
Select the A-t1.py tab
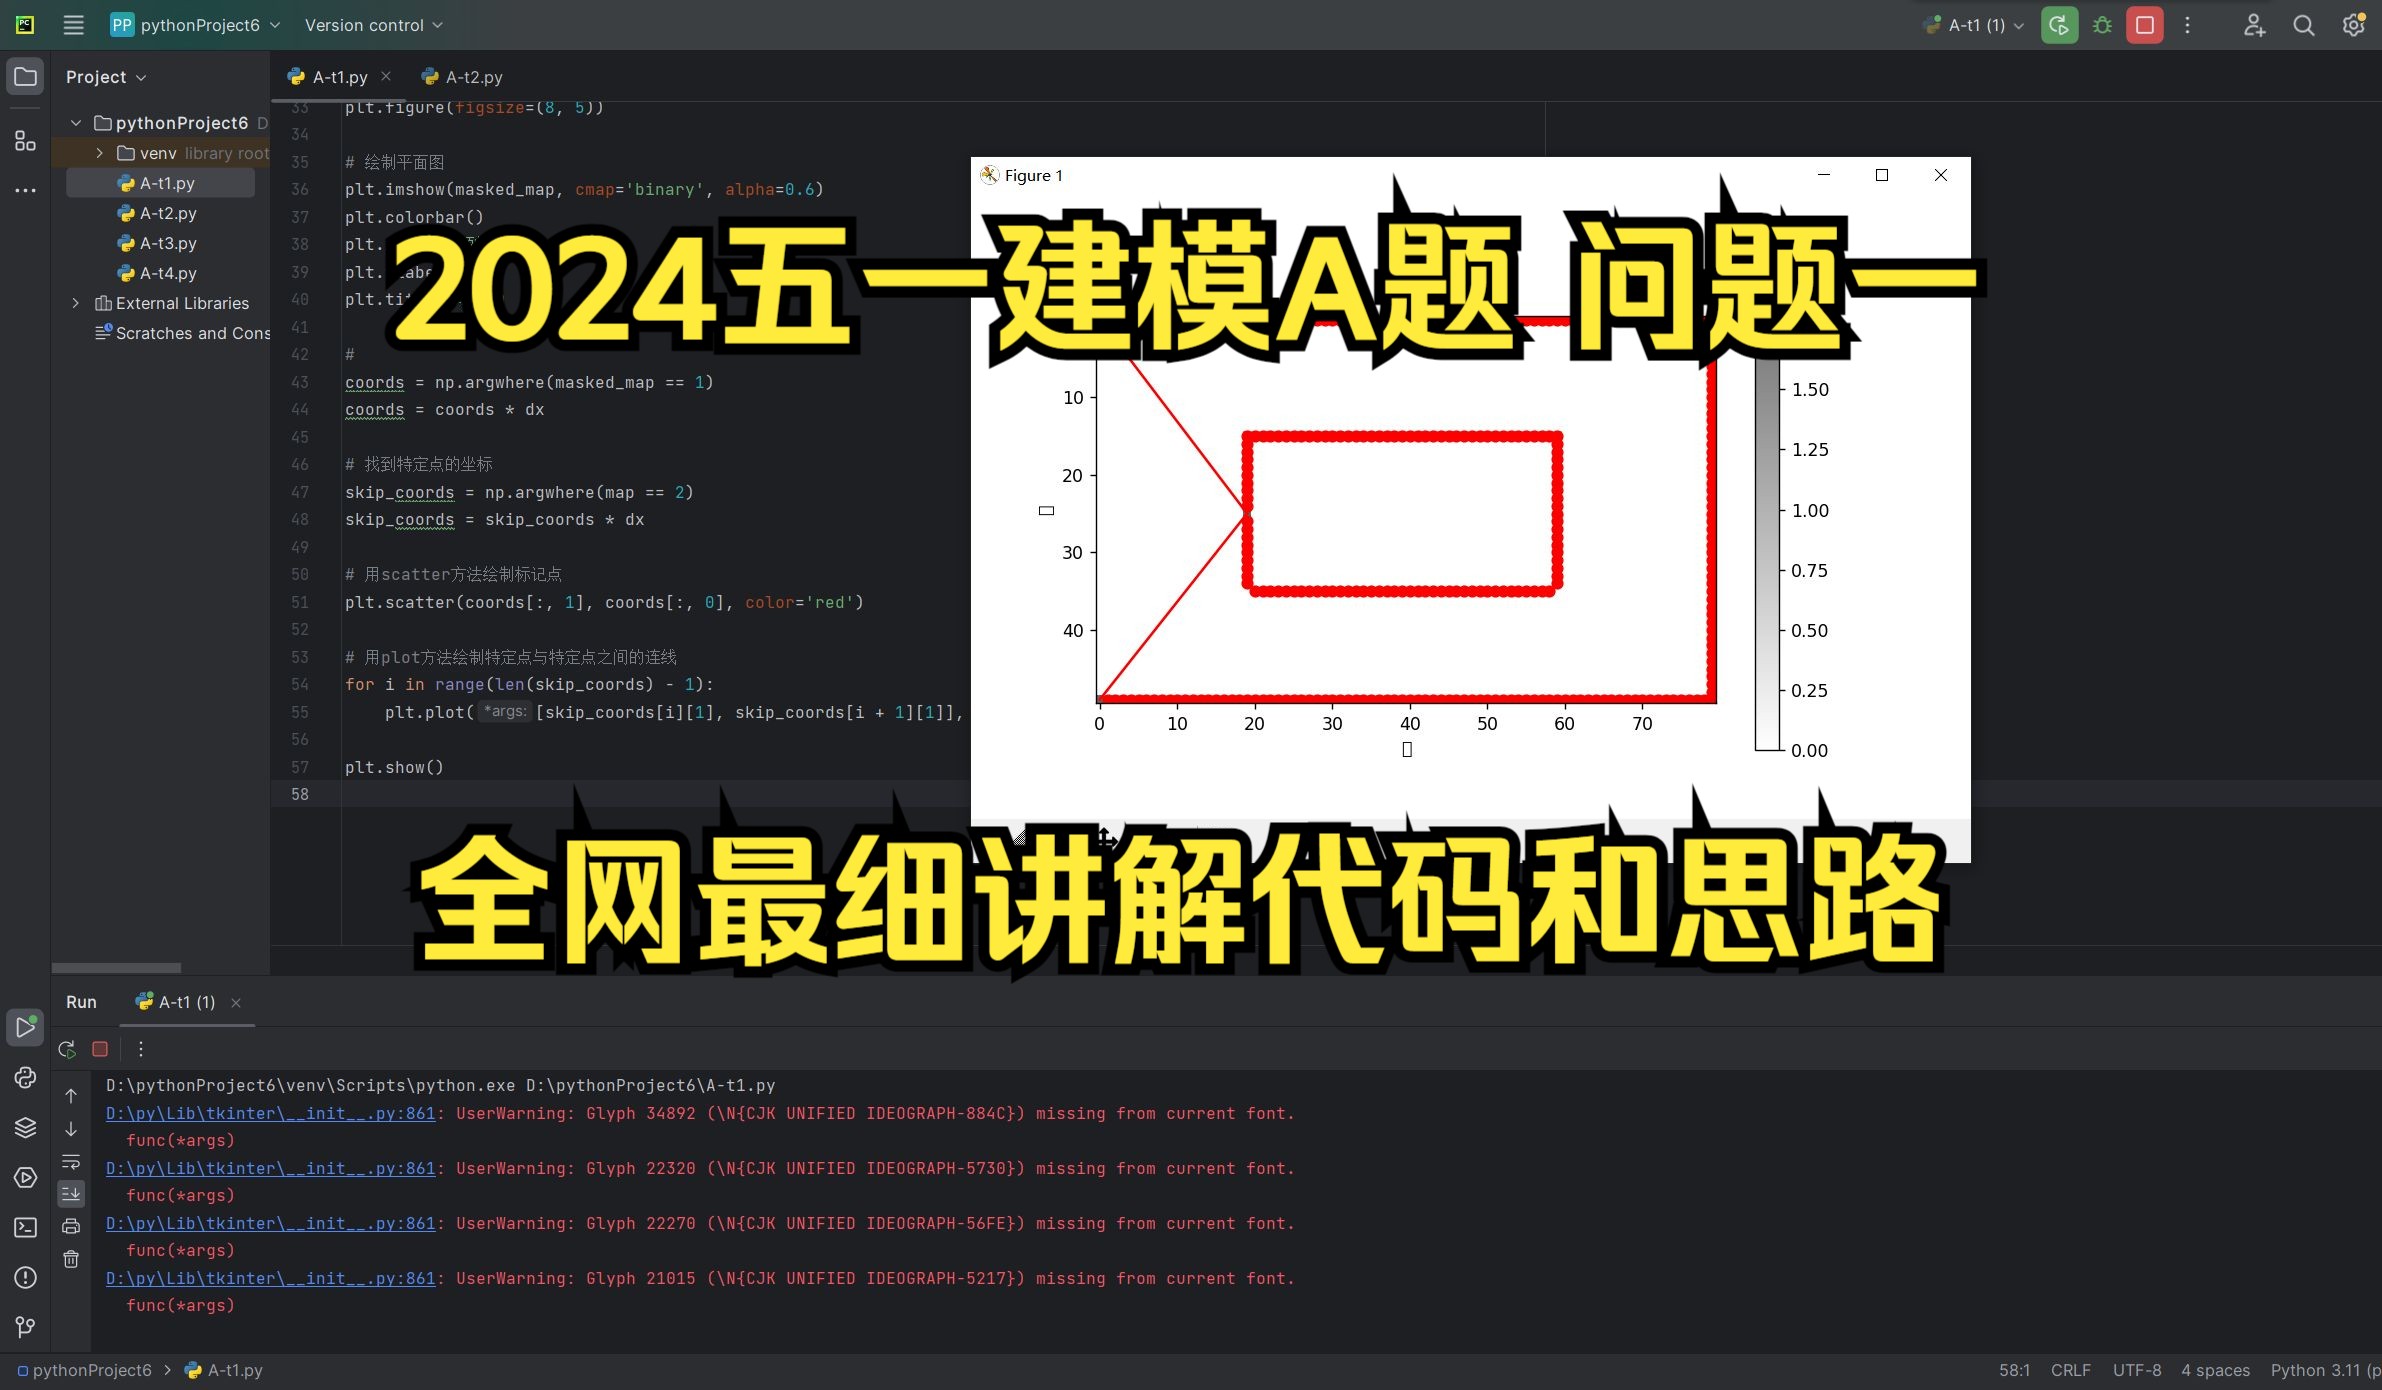point(331,76)
